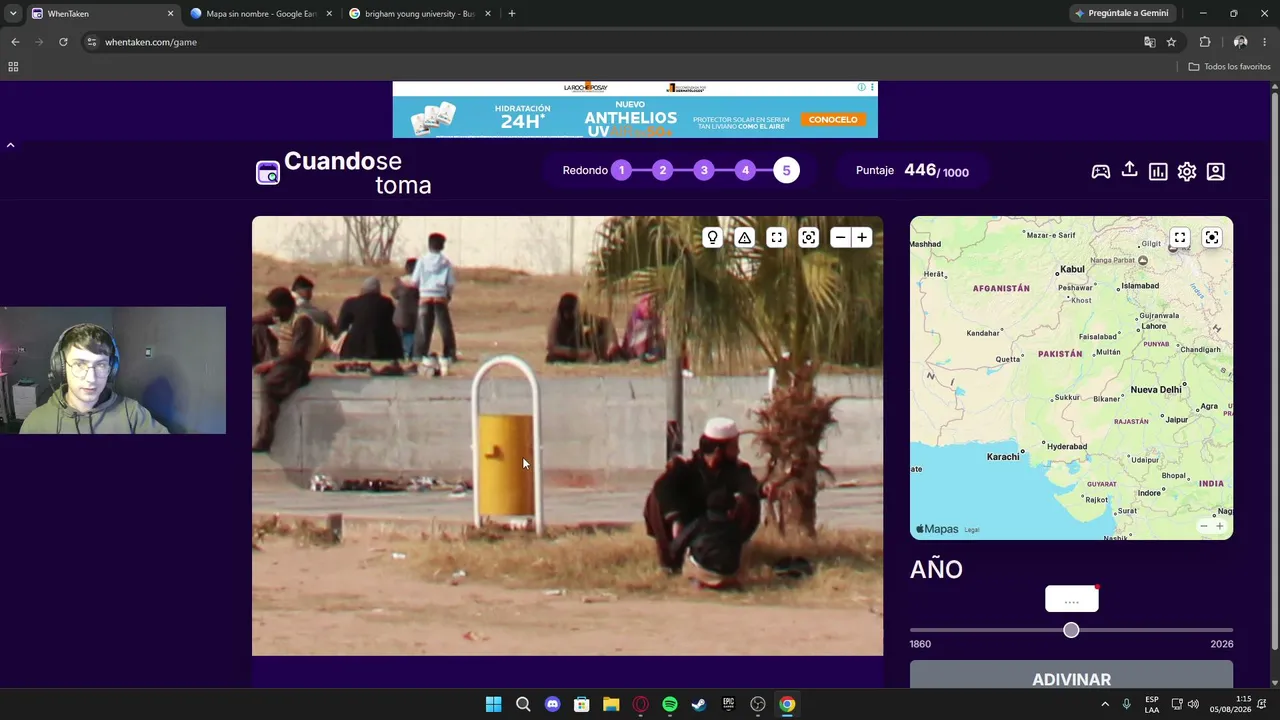This screenshot has width=1280, height=720.
Task: Open the photo in fullscreen
Action: coord(776,237)
